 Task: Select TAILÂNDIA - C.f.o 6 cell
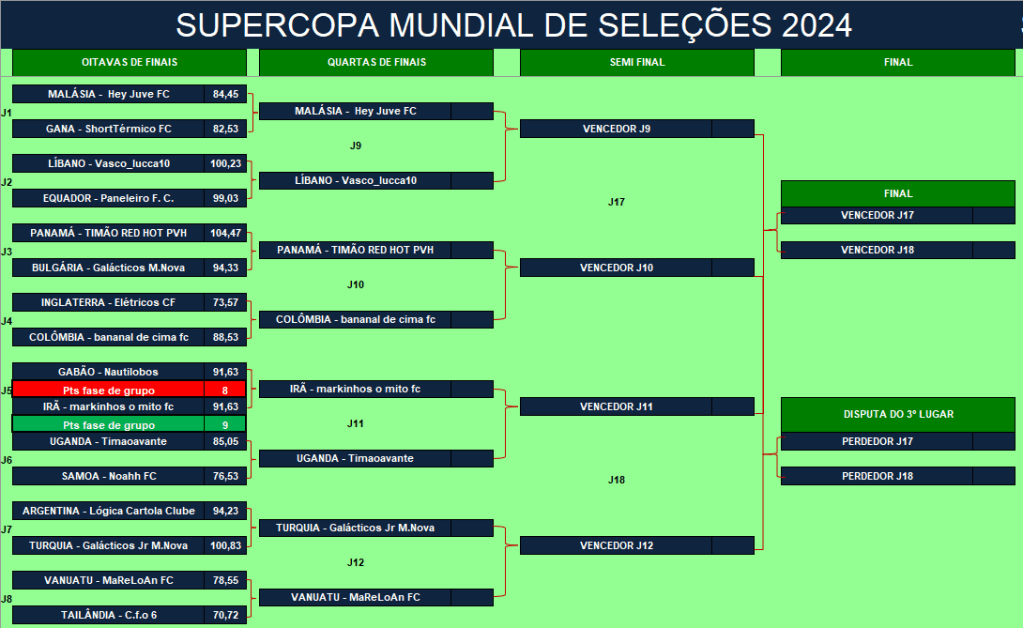coord(108,615)
